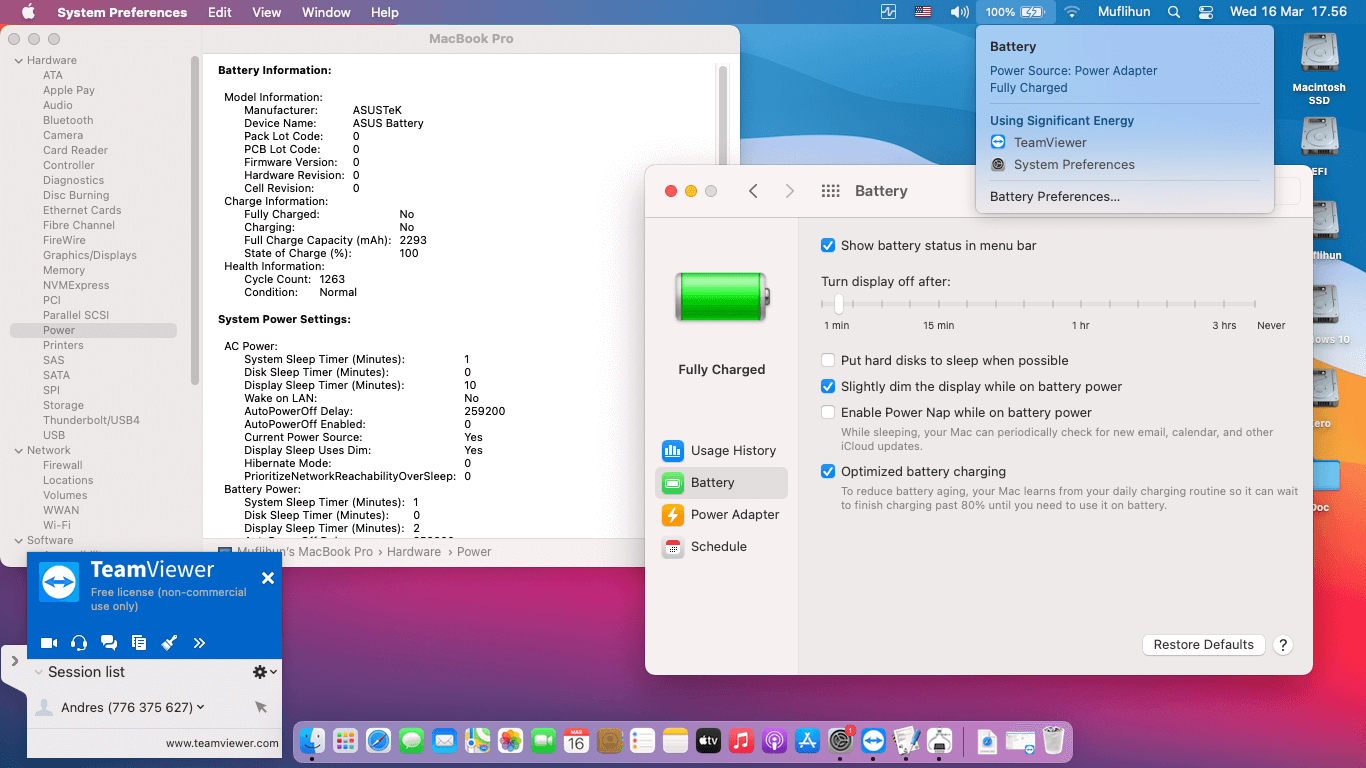Open Wi-Fi status in menu bar
Image resolution: width=1366 pixels, height=768 pixels.
click(x=1071, y=12)
